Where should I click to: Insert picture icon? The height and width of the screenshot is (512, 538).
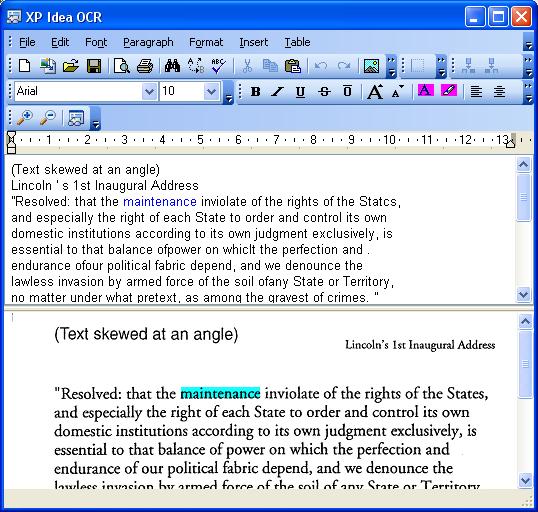click(371, 65)
